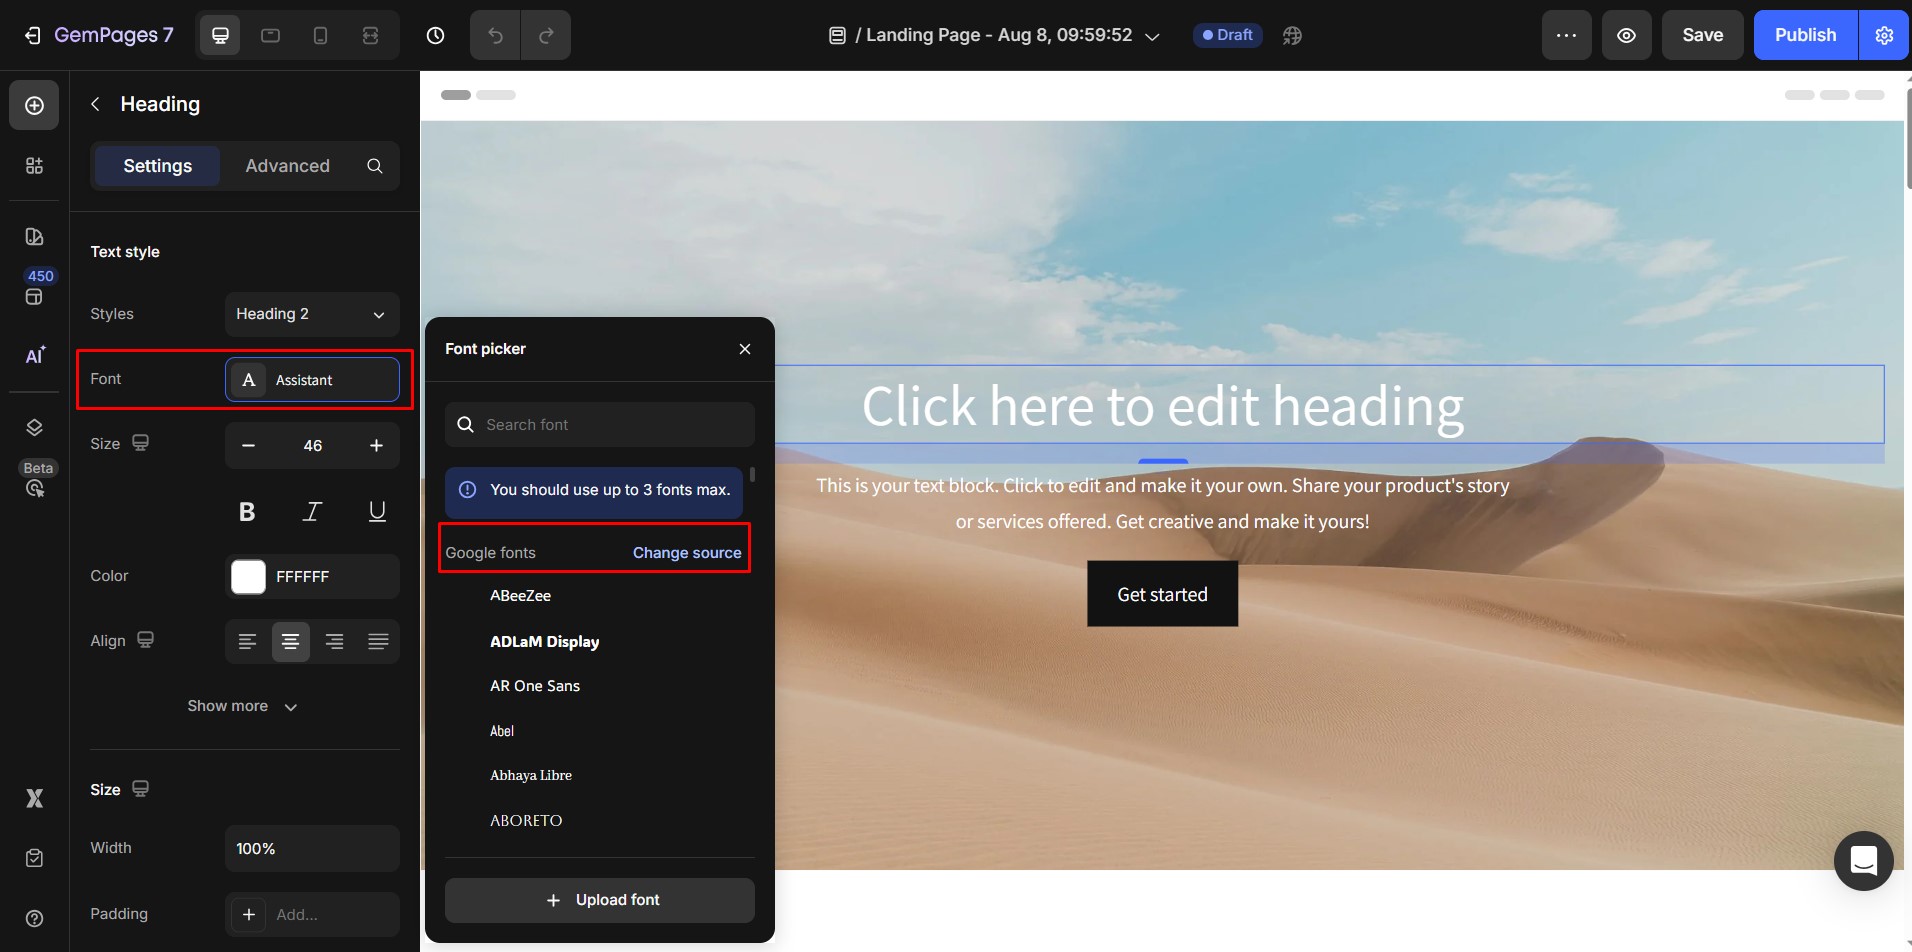Open version history clock icon
The height and width of the screenshot is (952, 1912).
tap(435, 36)
